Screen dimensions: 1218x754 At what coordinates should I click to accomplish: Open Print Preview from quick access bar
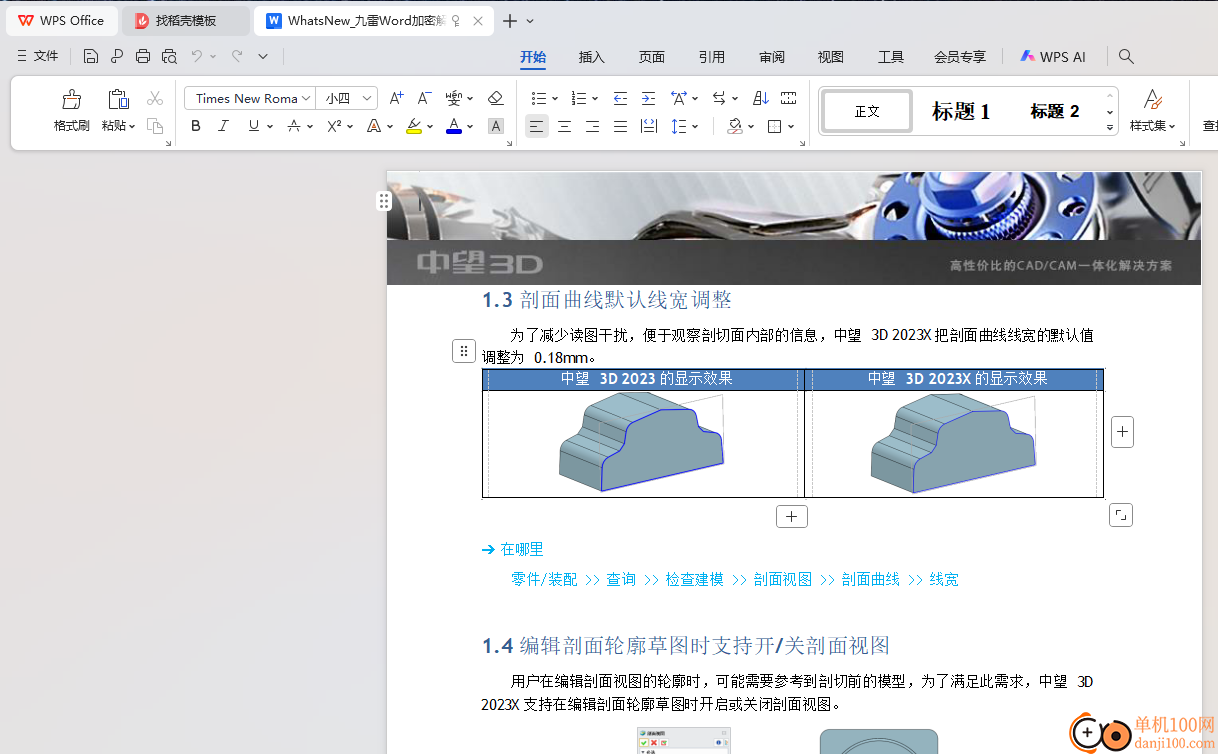(169, 56)
